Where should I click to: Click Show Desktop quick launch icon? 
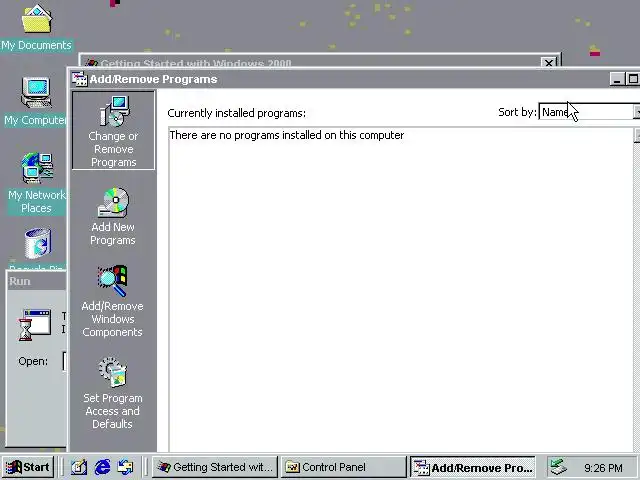[x=79, y=467]
